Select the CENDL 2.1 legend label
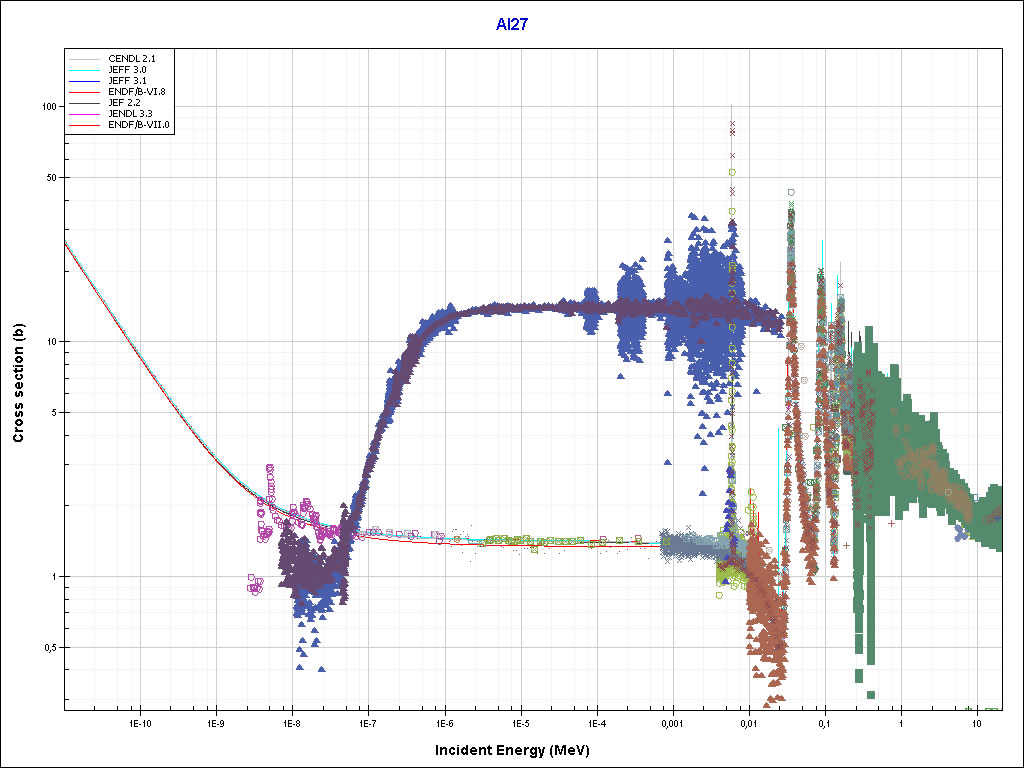Screen dimensions: 1024x768 point(131,59)
